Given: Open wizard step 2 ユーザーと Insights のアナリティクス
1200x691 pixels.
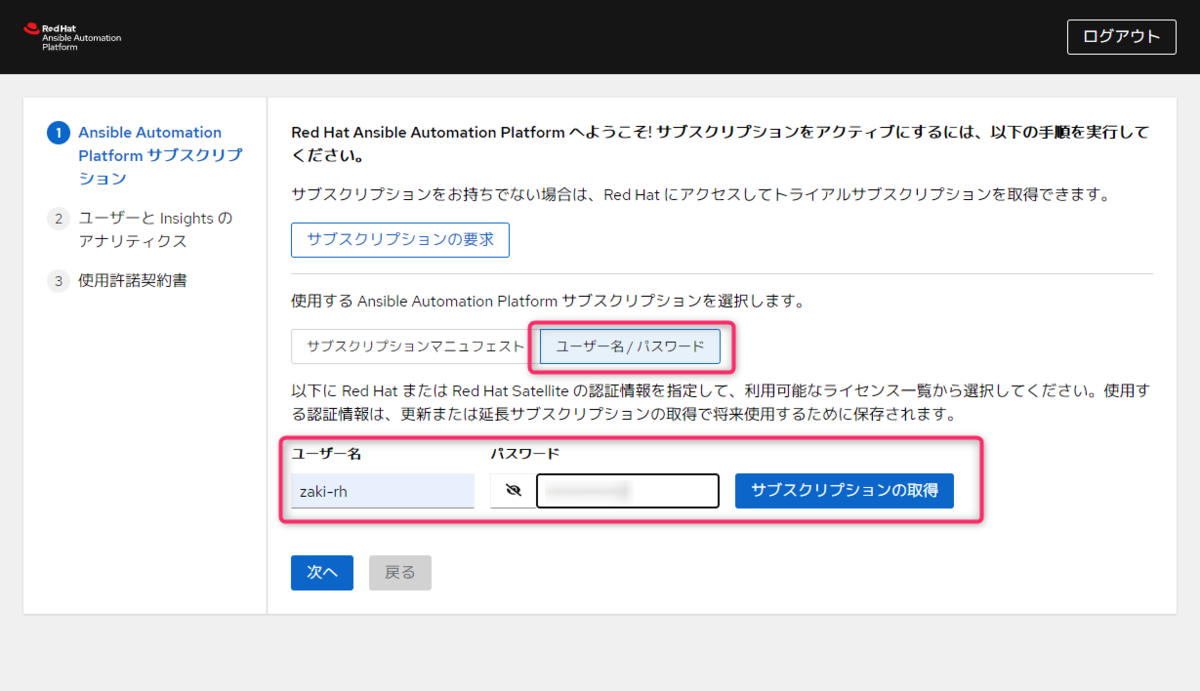Looking at the screenshot, I should [x=141, y=229].
